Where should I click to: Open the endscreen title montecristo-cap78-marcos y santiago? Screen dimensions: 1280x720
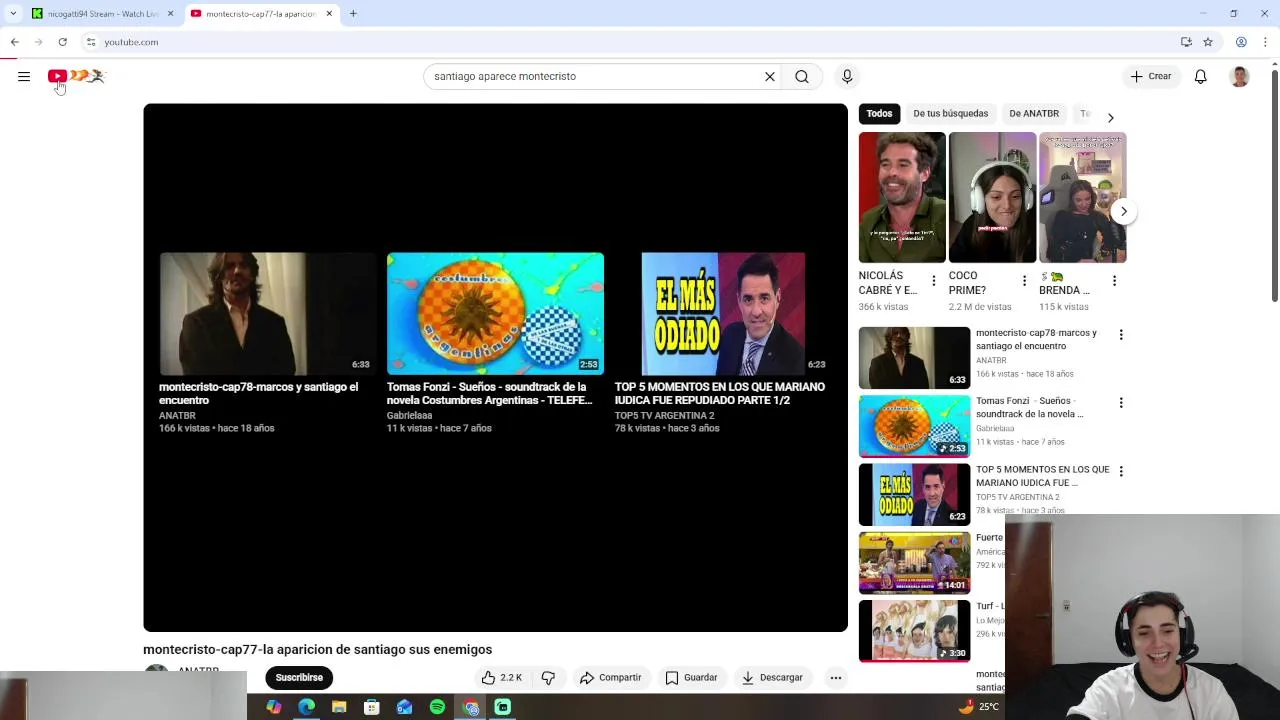point(258,393)
